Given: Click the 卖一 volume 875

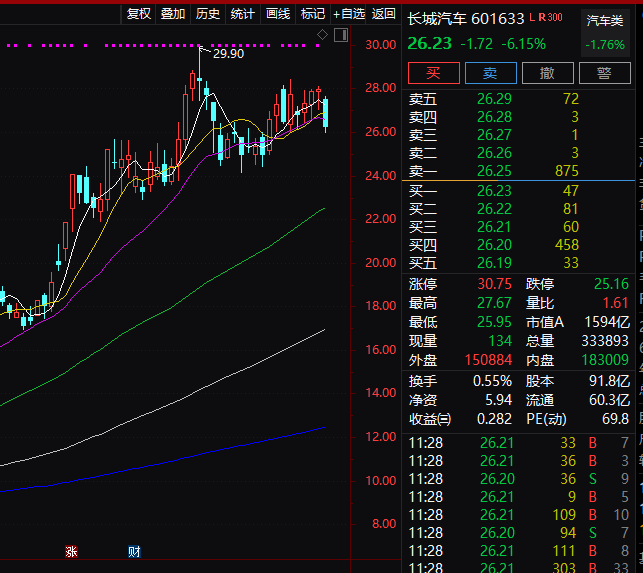Looking at the screenshot, I should [567, 171].
